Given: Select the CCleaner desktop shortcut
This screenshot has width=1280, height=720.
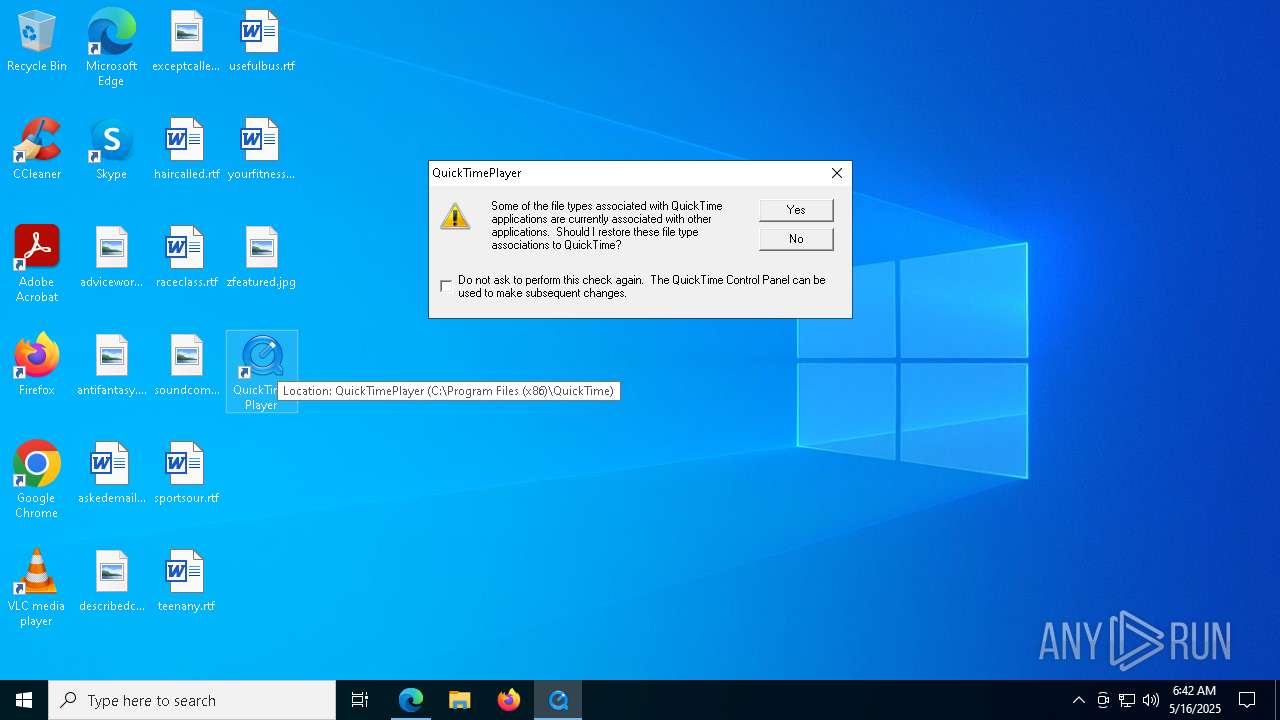Looking at the screenshot, I should [x=37, y=149].
